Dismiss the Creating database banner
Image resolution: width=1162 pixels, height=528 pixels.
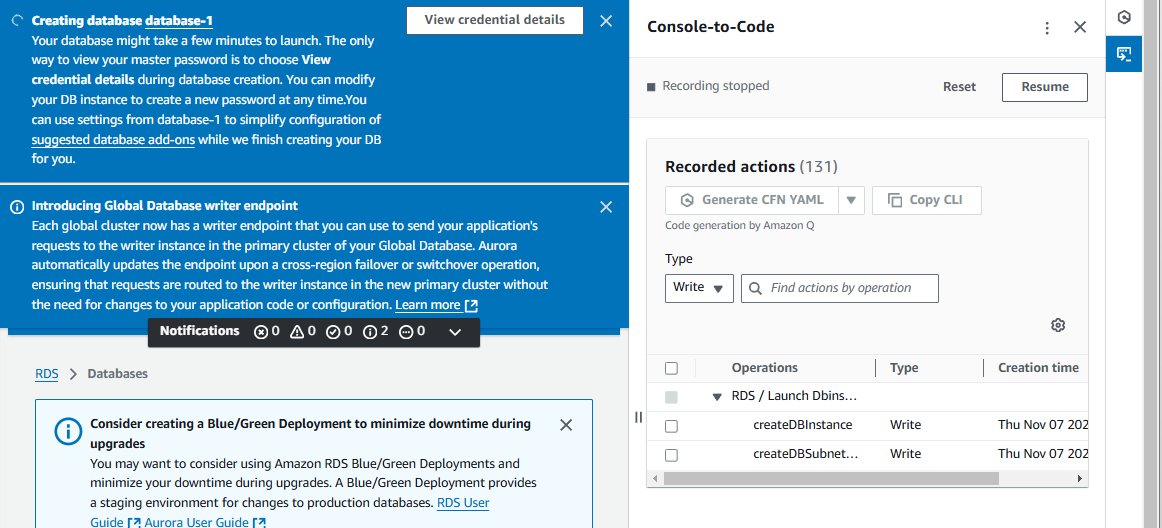(606, 21)
